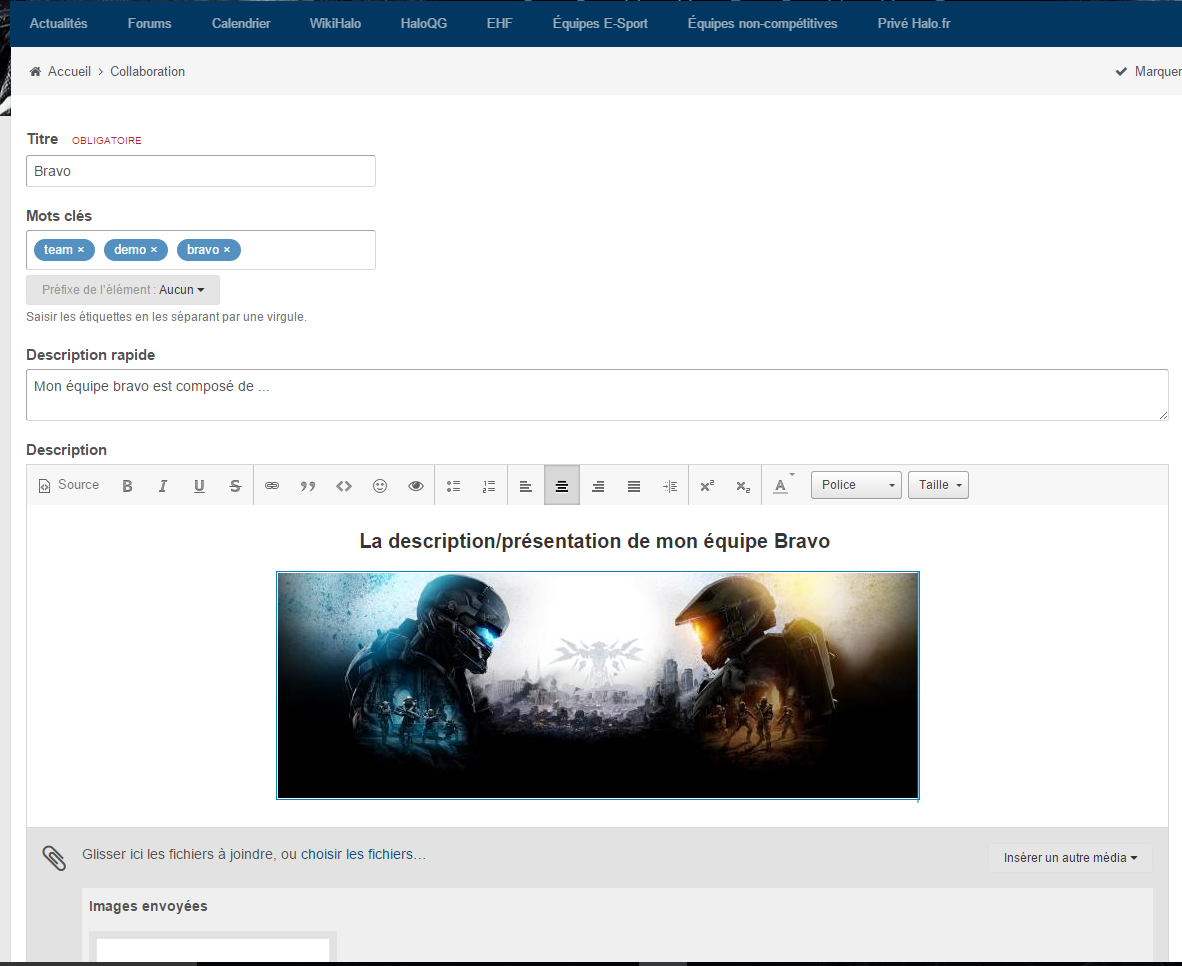The height and width of the screenshot is (966, 1182).
Task: Apply bold formatting
Action: 127,486
